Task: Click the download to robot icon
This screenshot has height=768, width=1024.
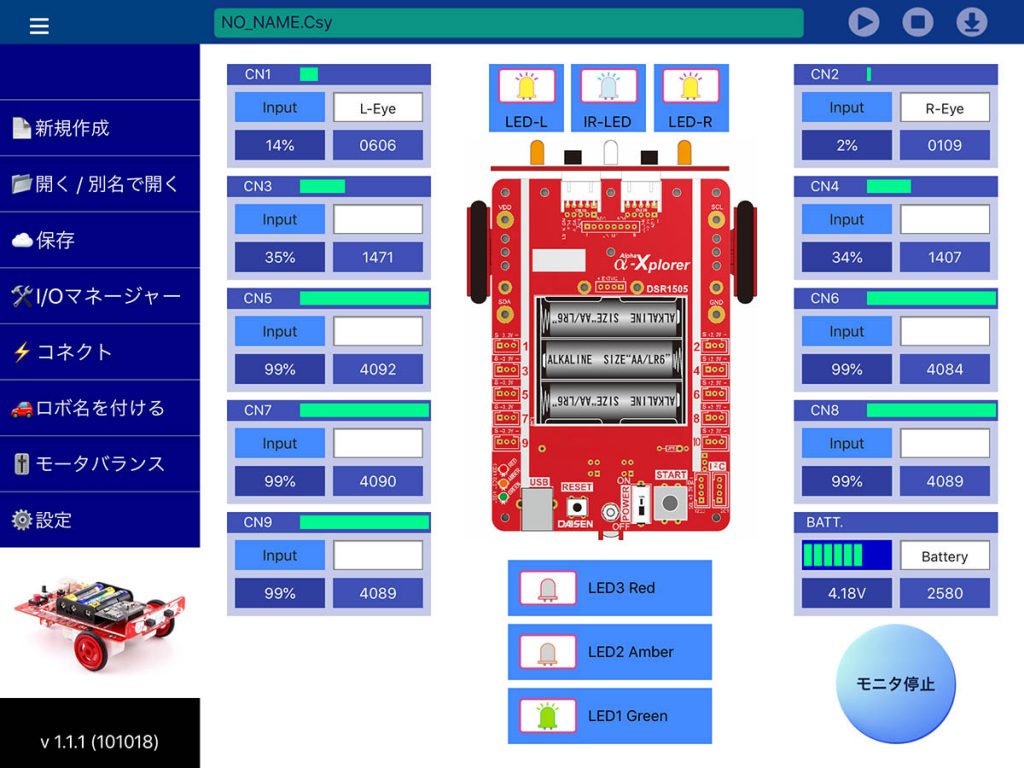Action: coord(972,22)
